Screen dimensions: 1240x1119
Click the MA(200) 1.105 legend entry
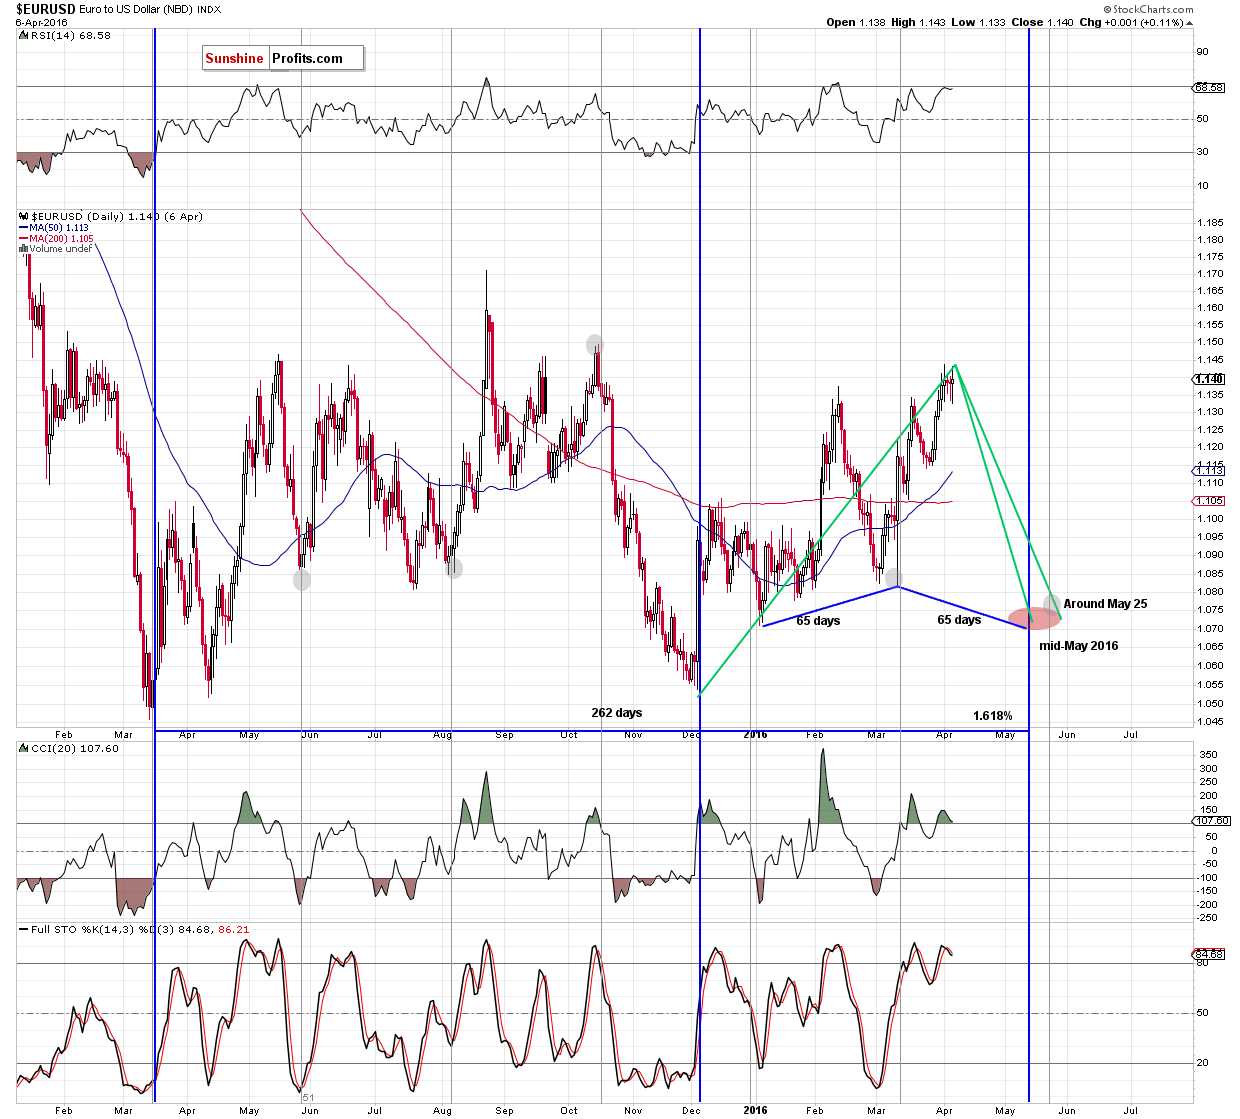click(x=62, y=239)
